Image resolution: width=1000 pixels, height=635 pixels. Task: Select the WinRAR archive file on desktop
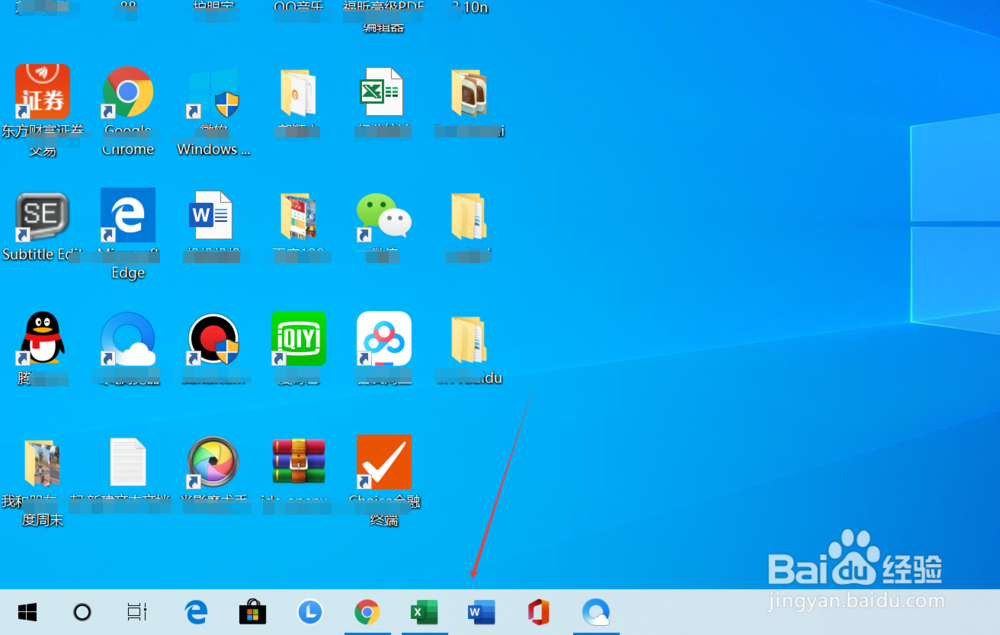(x=298, y=462)
